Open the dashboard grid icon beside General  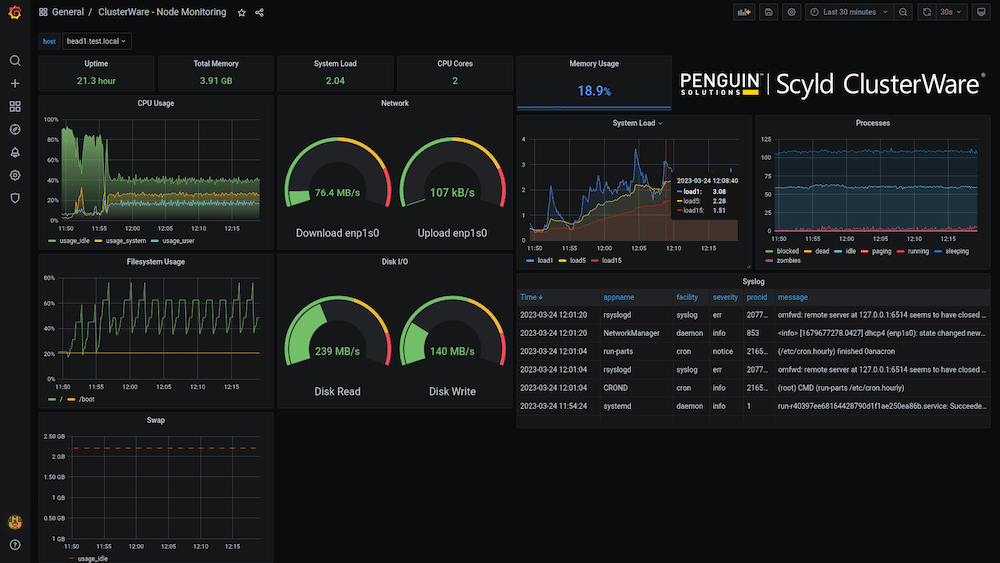43,12
